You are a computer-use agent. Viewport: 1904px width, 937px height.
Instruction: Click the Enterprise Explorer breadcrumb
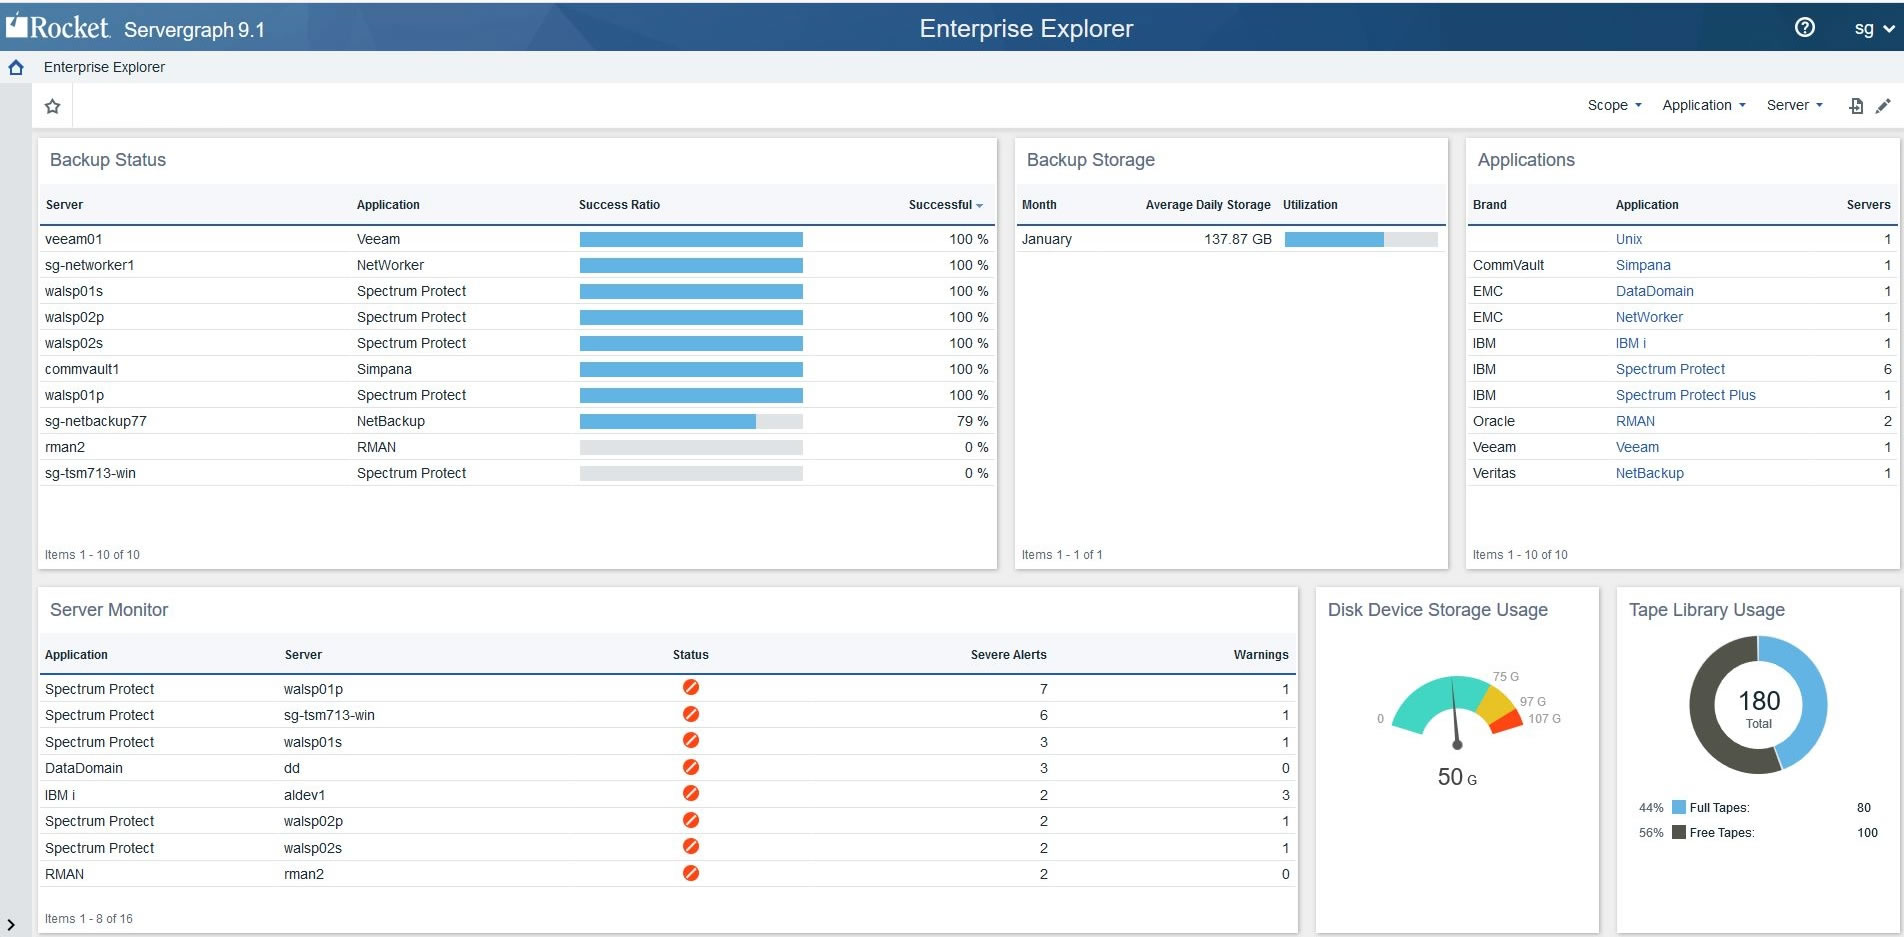coord(104,67)
